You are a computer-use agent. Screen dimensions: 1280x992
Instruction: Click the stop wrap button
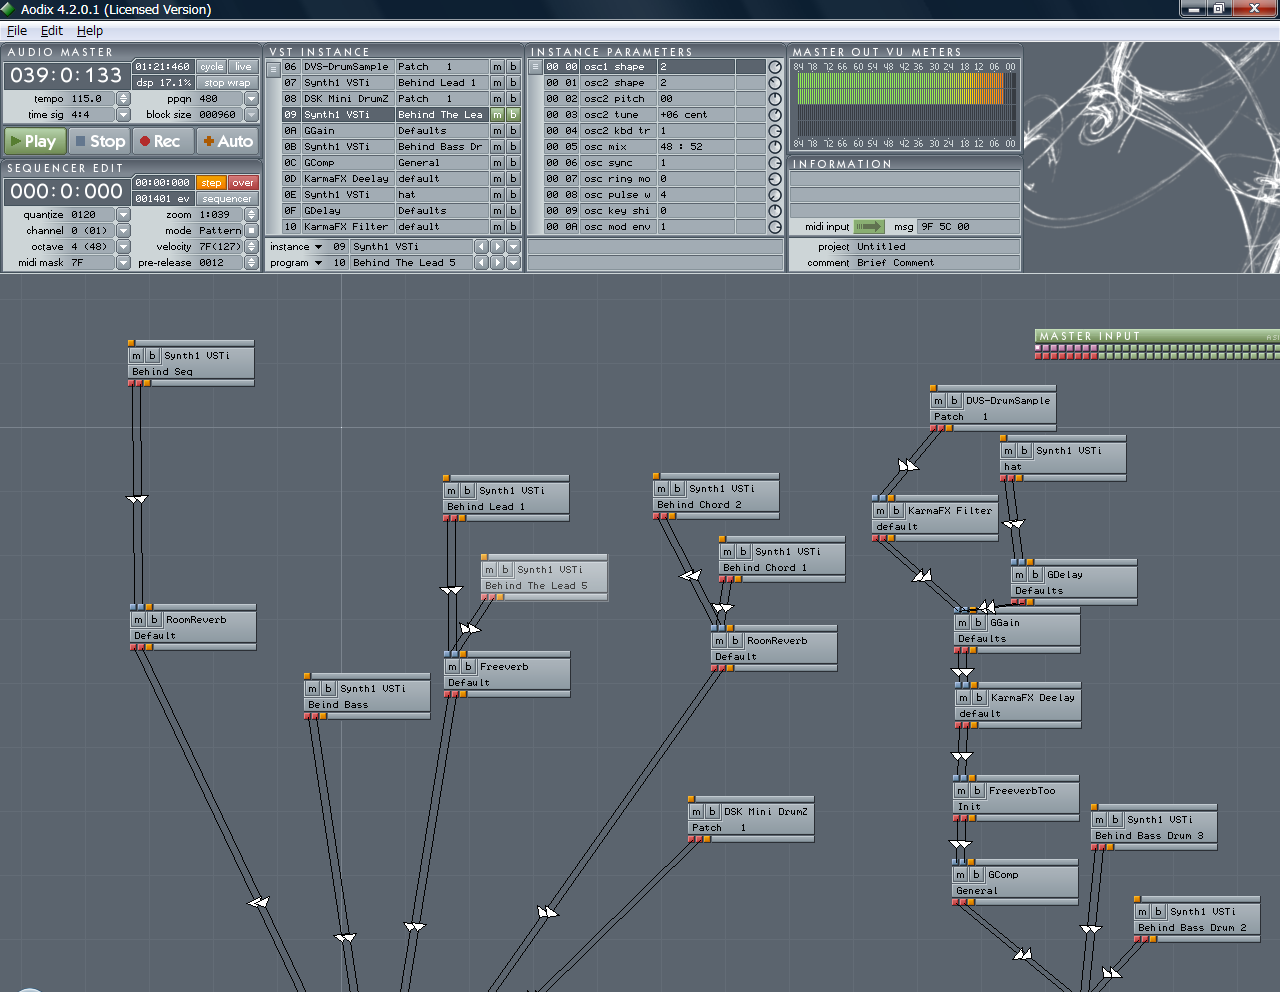point(227,83)
